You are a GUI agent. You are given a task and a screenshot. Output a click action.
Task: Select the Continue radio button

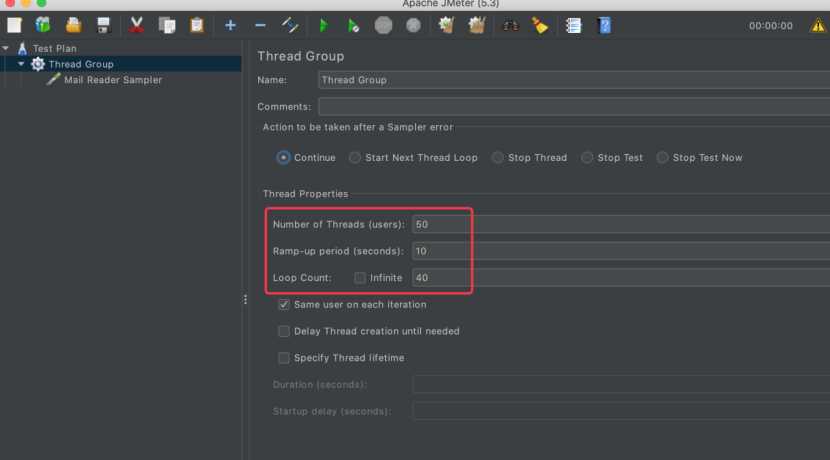[x=283, y=158]
